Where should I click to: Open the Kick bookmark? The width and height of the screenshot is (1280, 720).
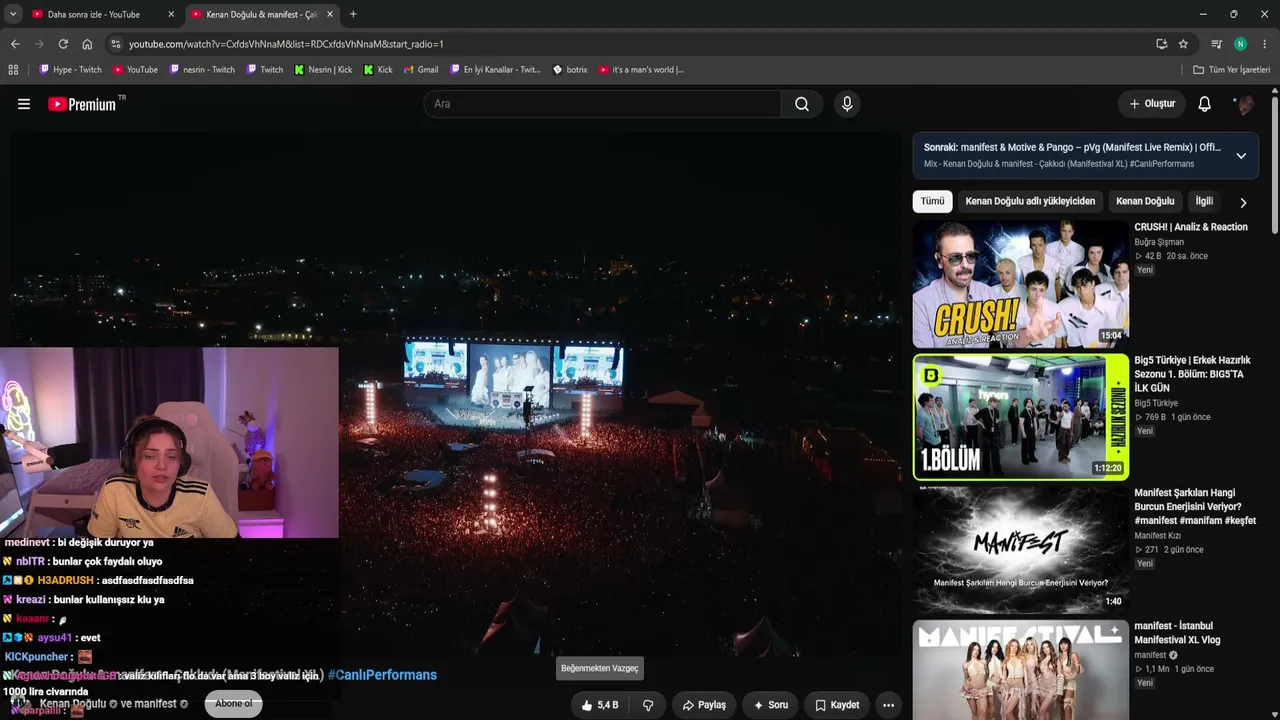378,70
